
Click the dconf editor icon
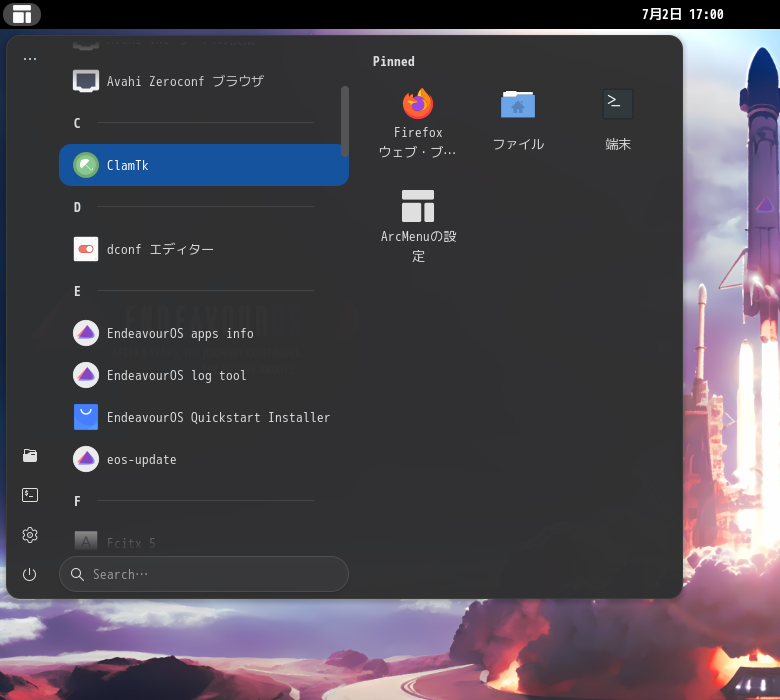pos(86,249)
